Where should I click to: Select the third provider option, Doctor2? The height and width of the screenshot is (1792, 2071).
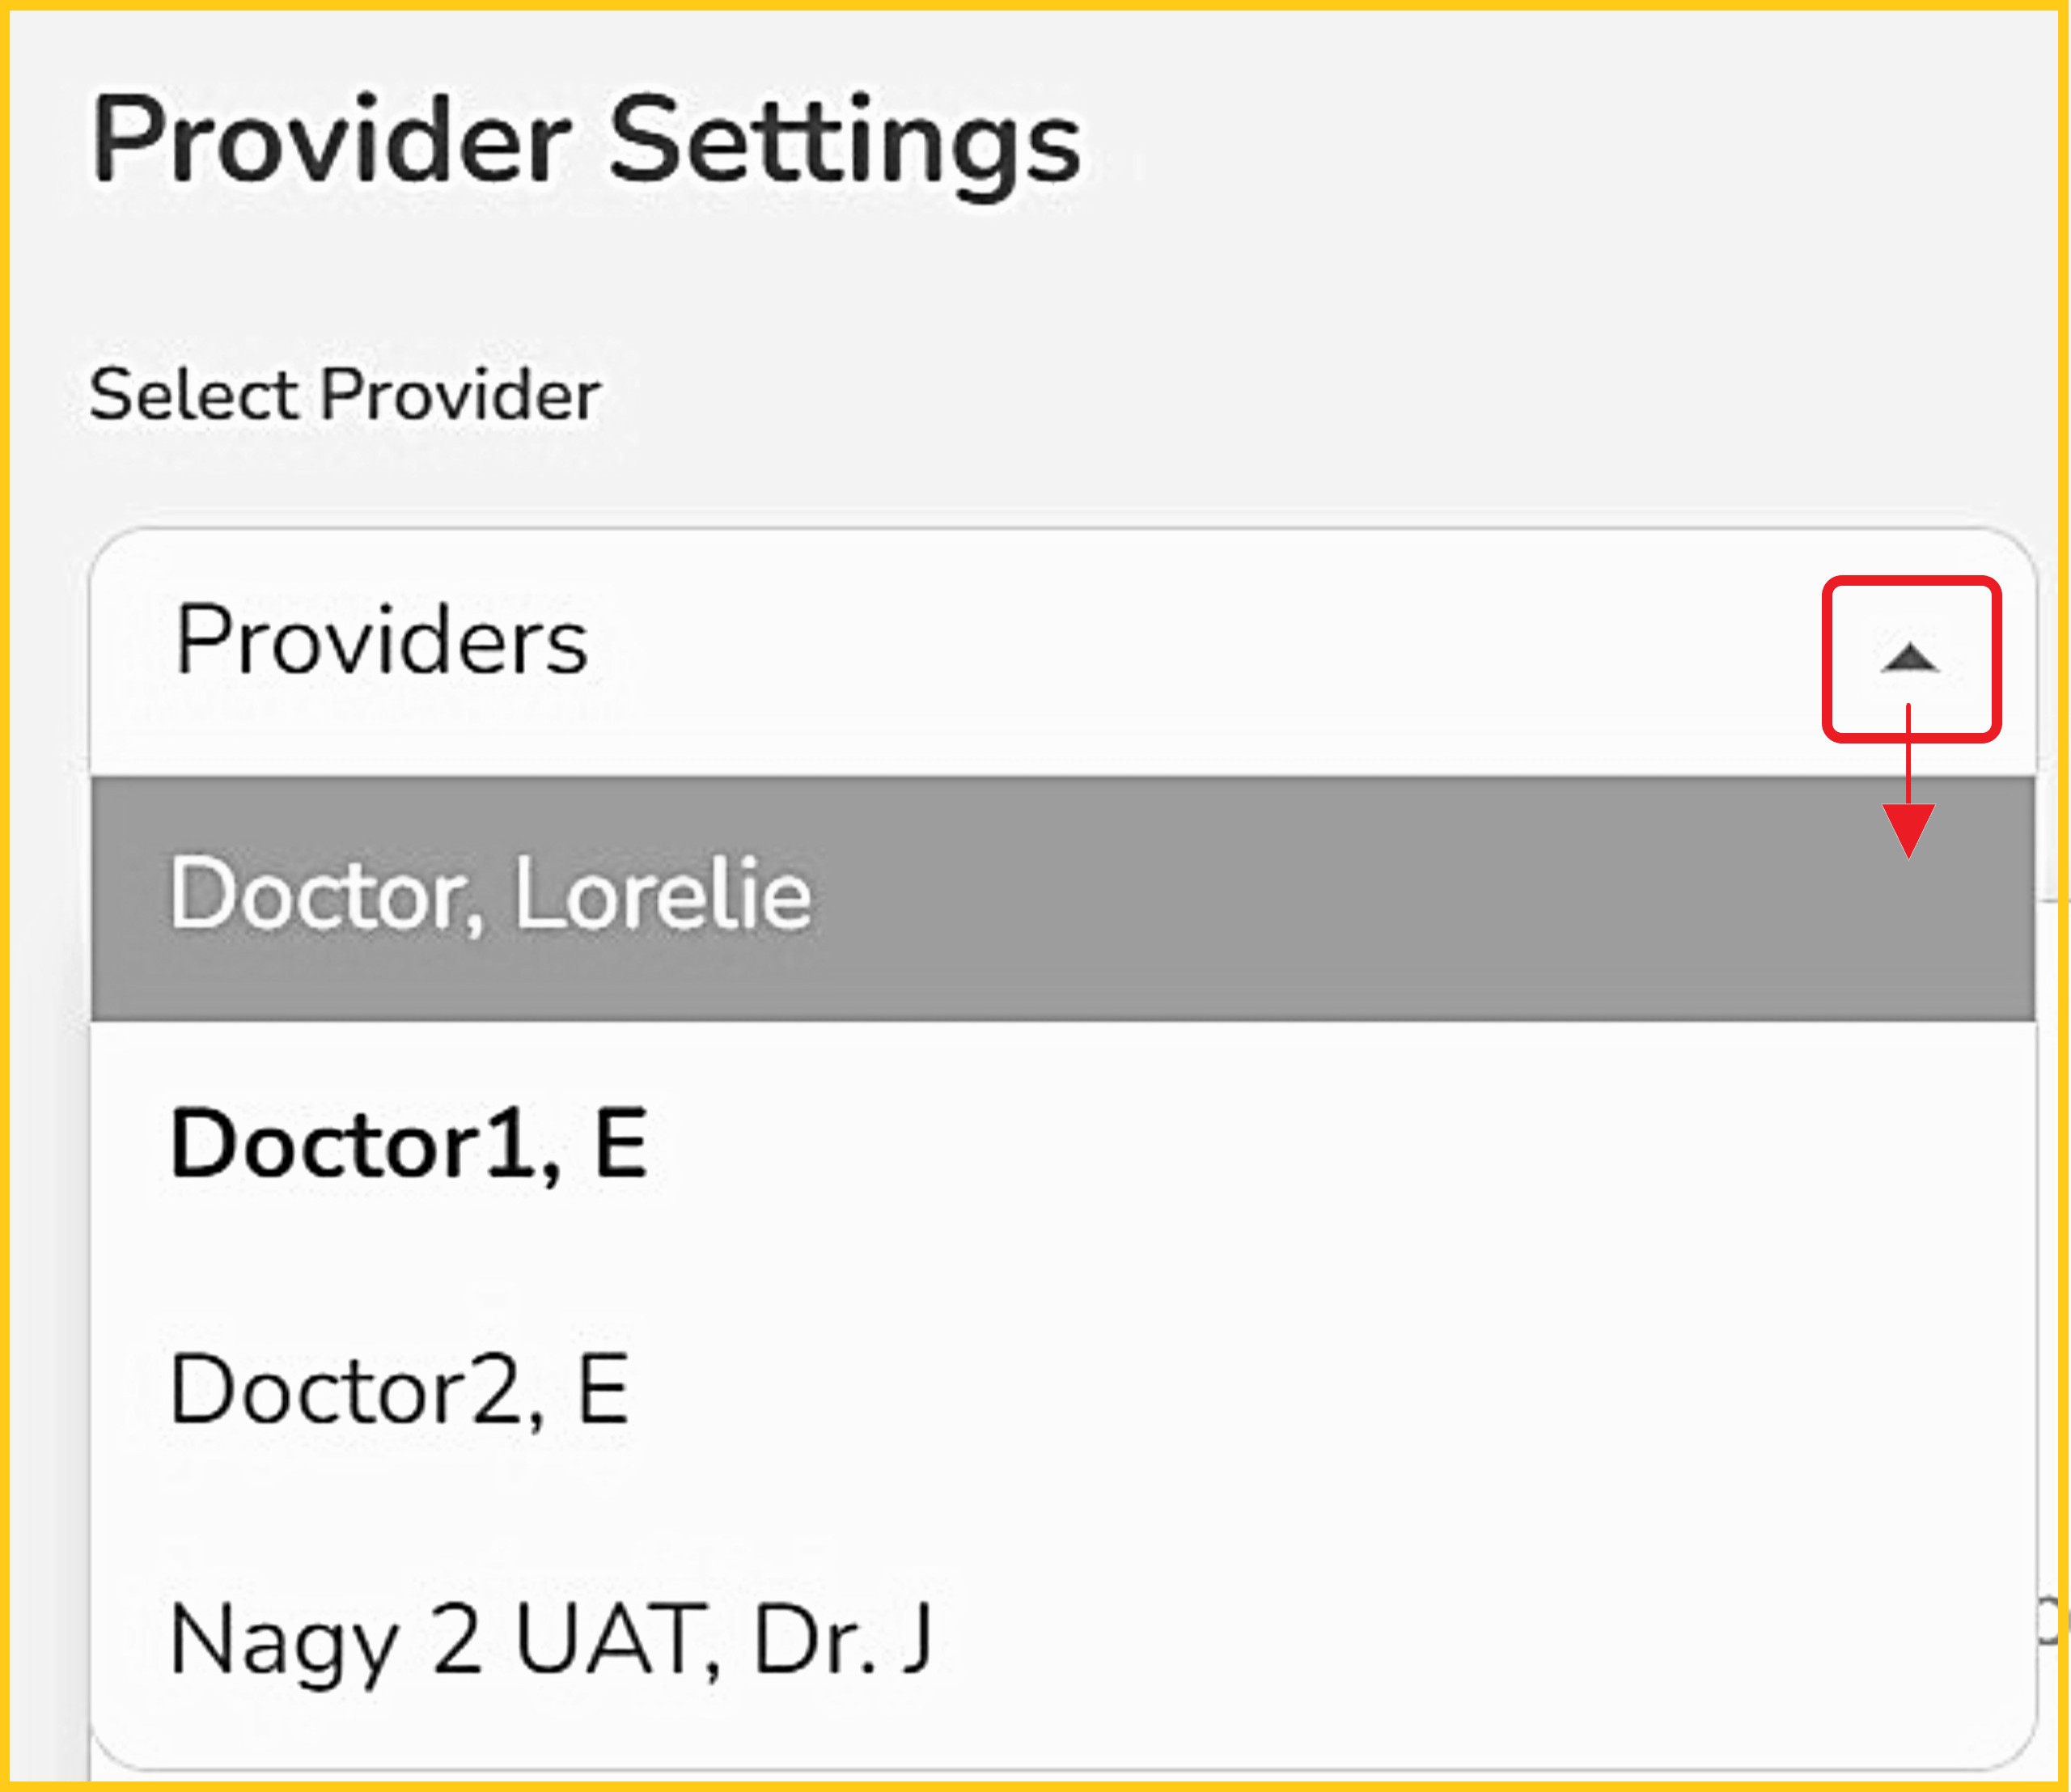click(x=399, y=1391)
